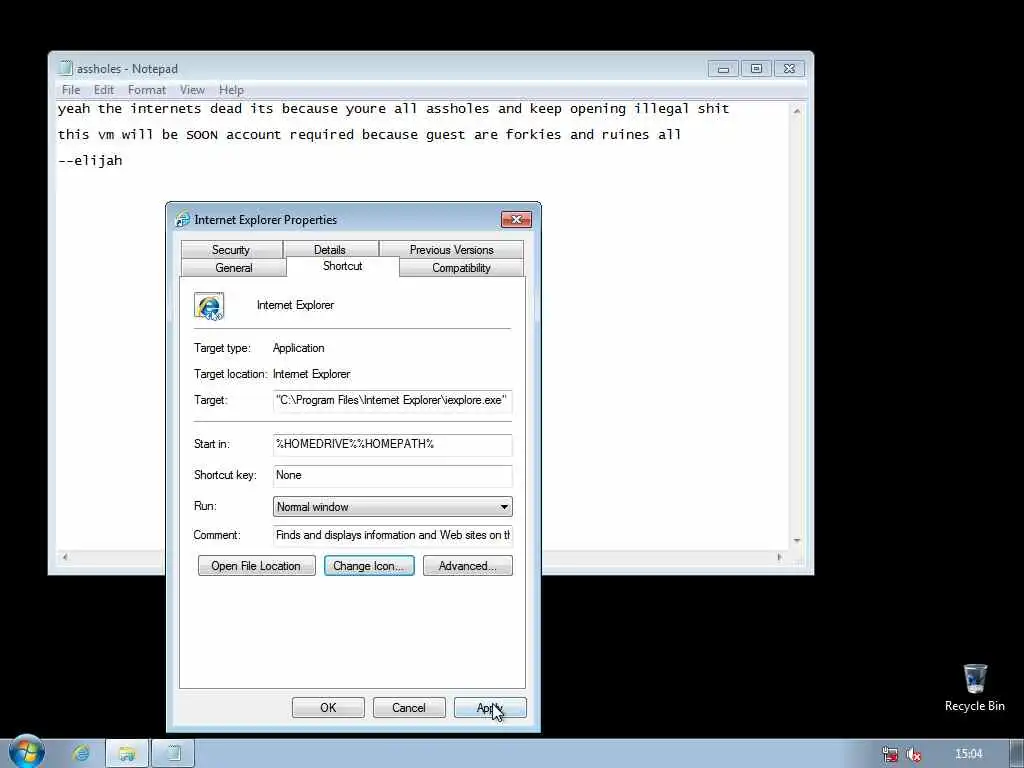Open Notepad's File menu
Image resolution: width=1024 pixels, height=768 pixels.
[71, 89]
